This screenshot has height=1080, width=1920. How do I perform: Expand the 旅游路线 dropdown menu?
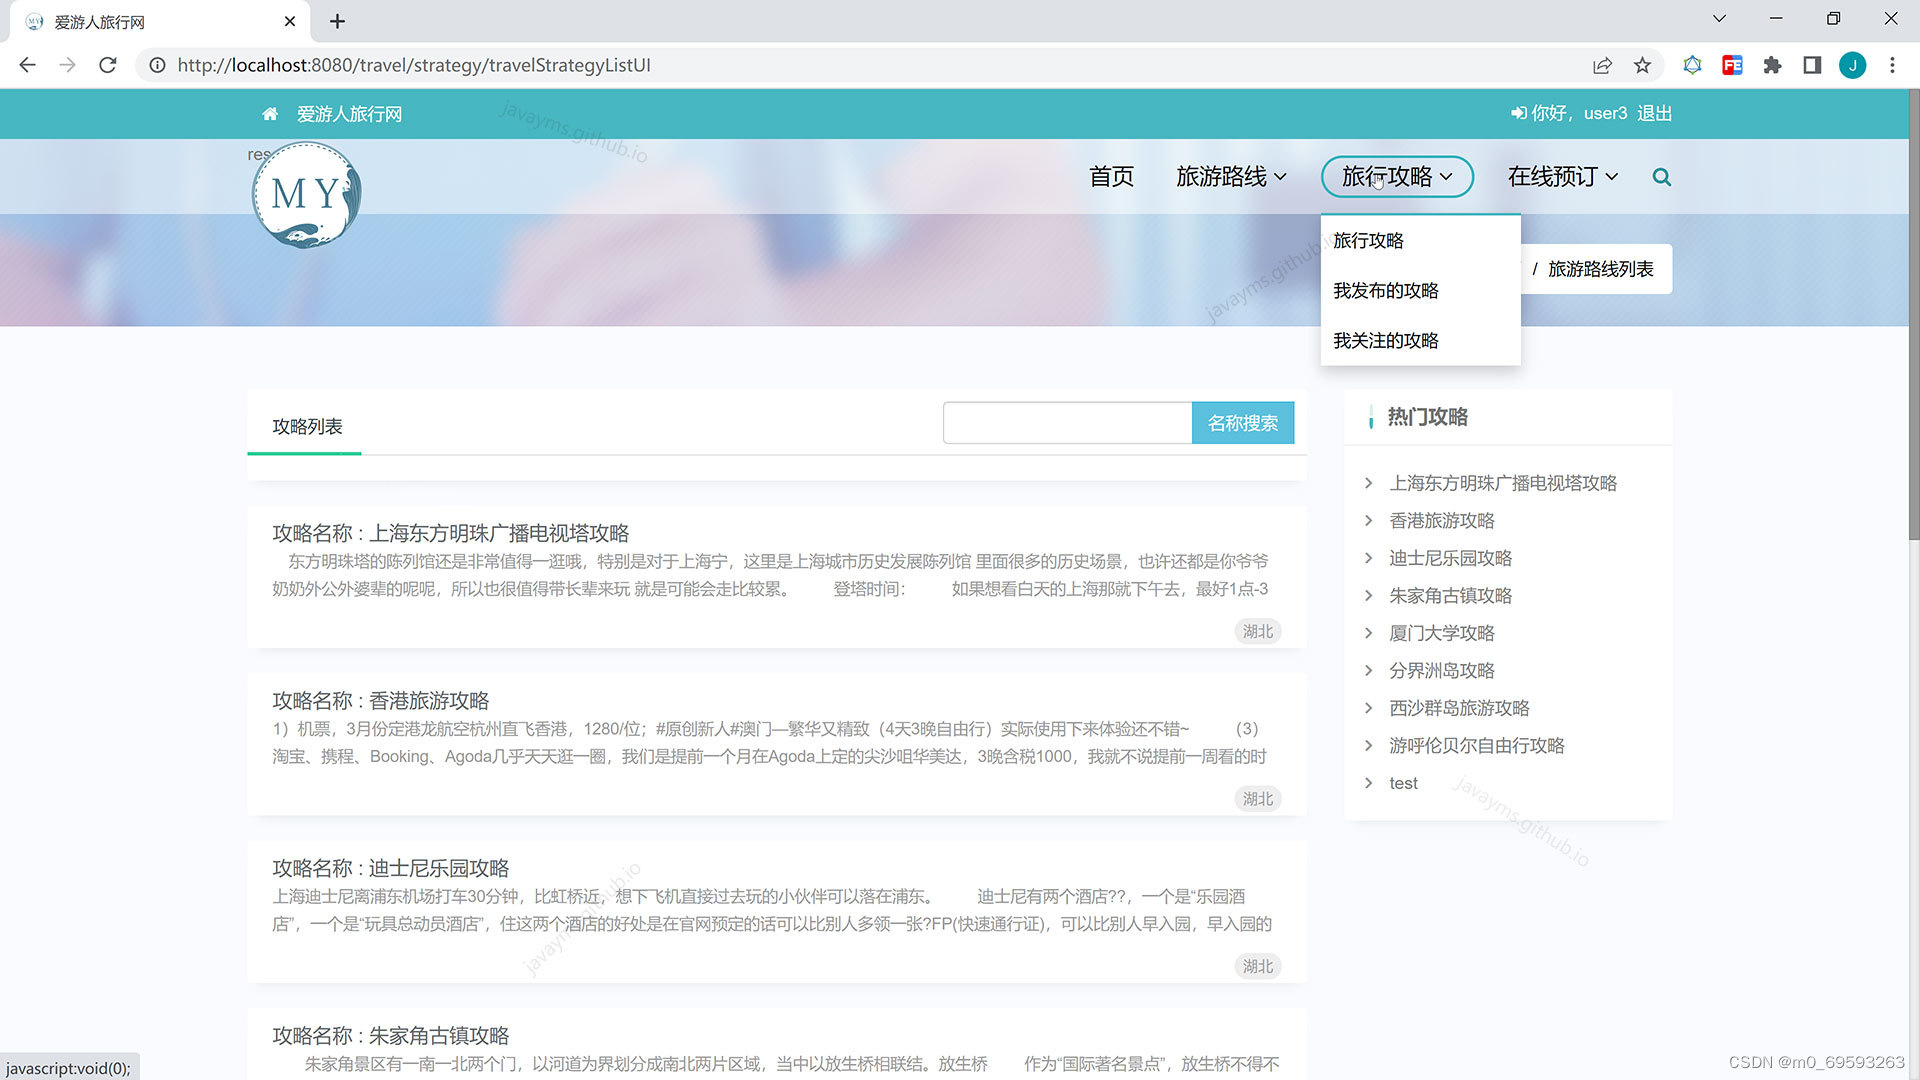pos(1231,177)
